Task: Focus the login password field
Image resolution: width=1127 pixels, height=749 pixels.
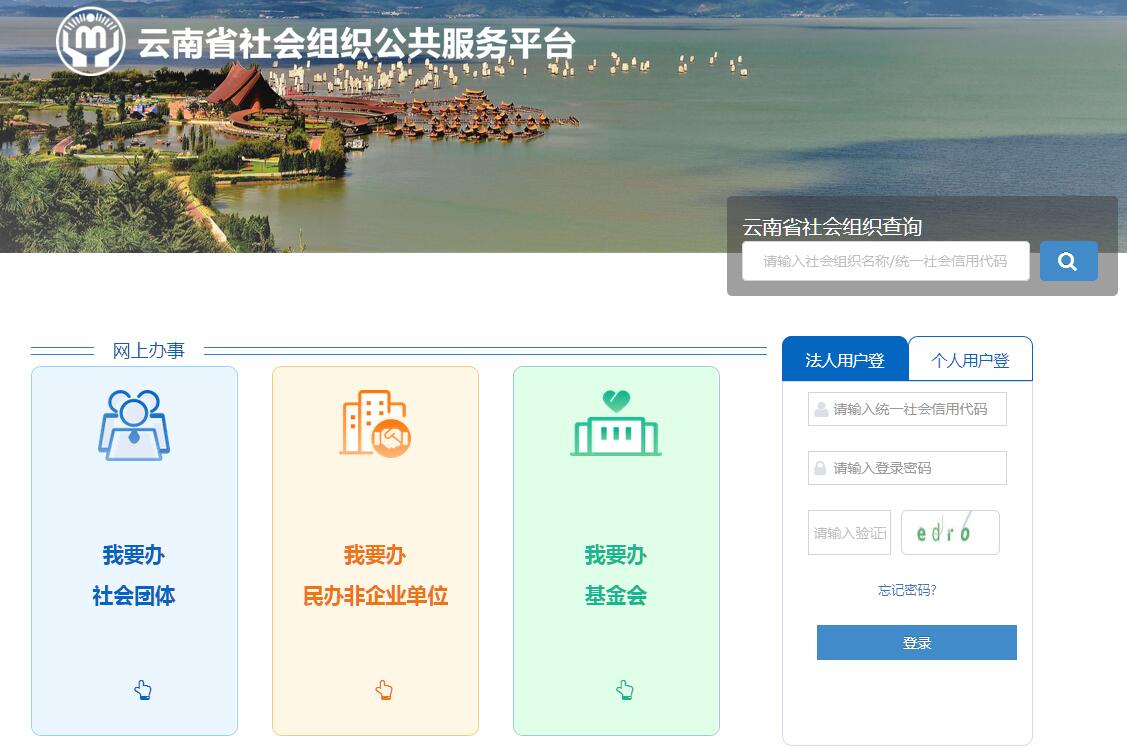Action: (x=907, y=468)
